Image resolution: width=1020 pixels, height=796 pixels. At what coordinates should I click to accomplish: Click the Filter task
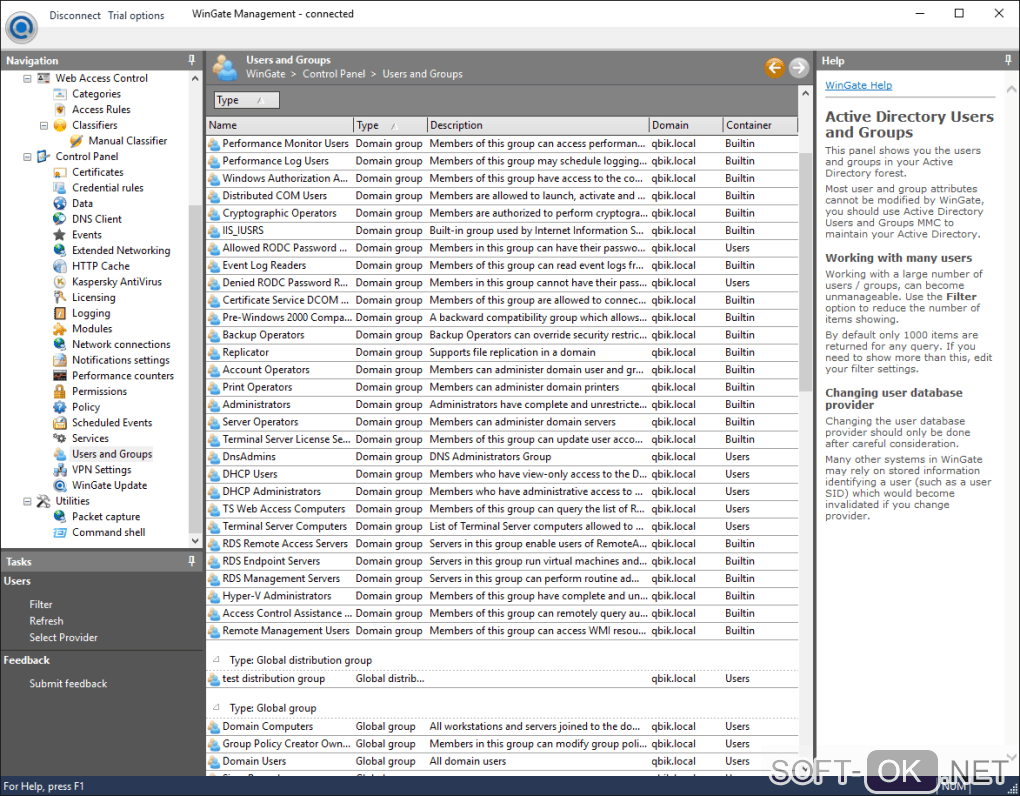[x=40, y=604]
